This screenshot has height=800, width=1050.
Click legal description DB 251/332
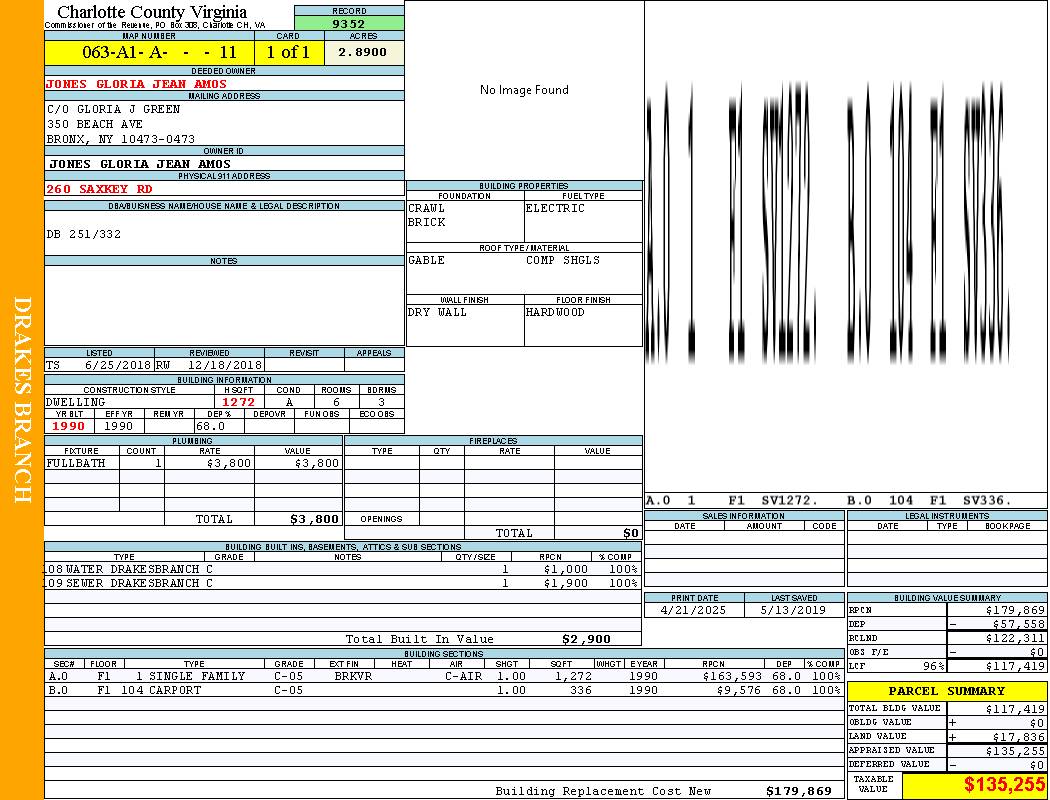pyautogui.click(x=84, y=234)
